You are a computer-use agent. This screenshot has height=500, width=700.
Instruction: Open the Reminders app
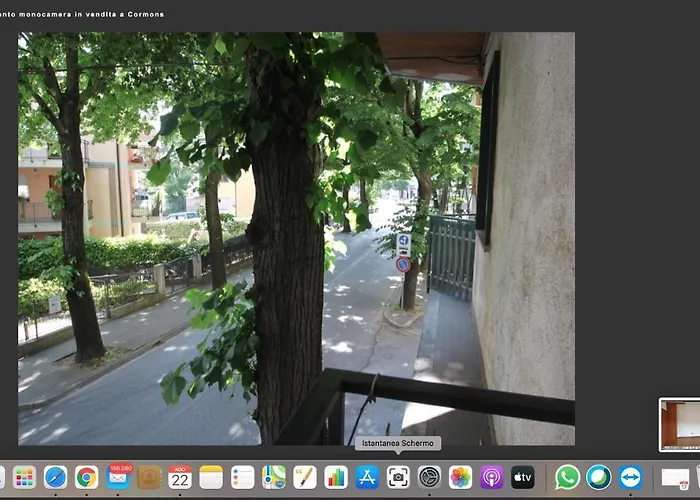pyautogui.click(x=242, y=478)
